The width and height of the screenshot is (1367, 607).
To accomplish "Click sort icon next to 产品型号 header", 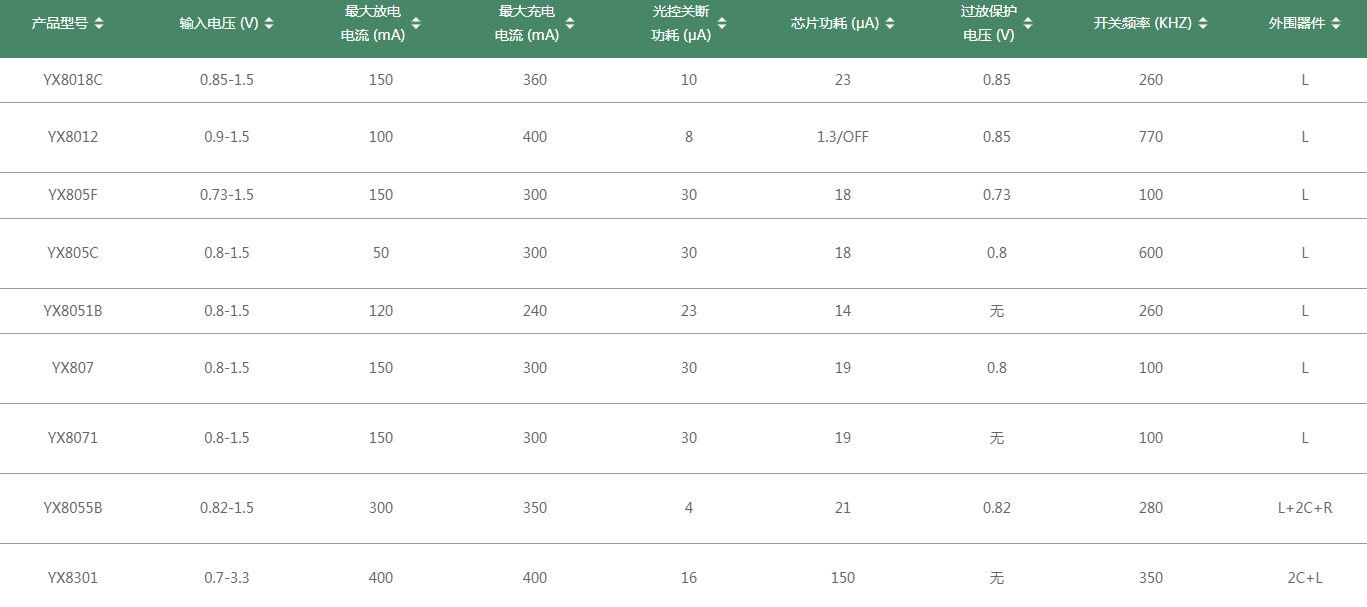I will click(99, 24).
